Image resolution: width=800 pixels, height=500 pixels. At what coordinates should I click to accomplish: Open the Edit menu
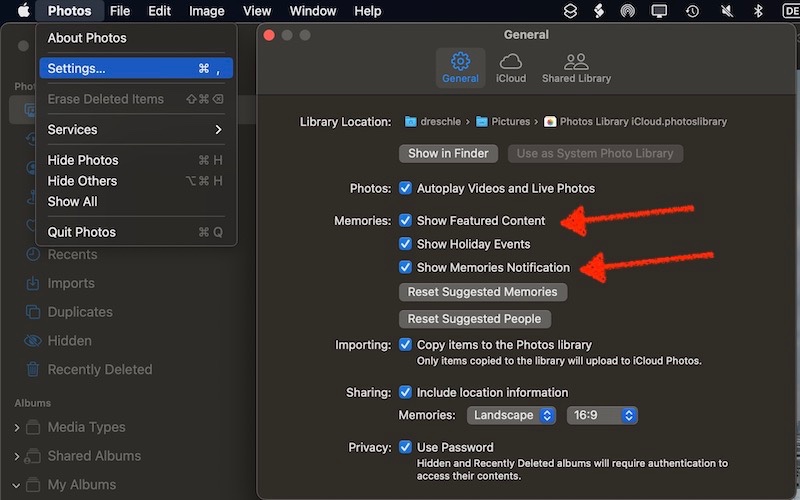pos(160,11)
